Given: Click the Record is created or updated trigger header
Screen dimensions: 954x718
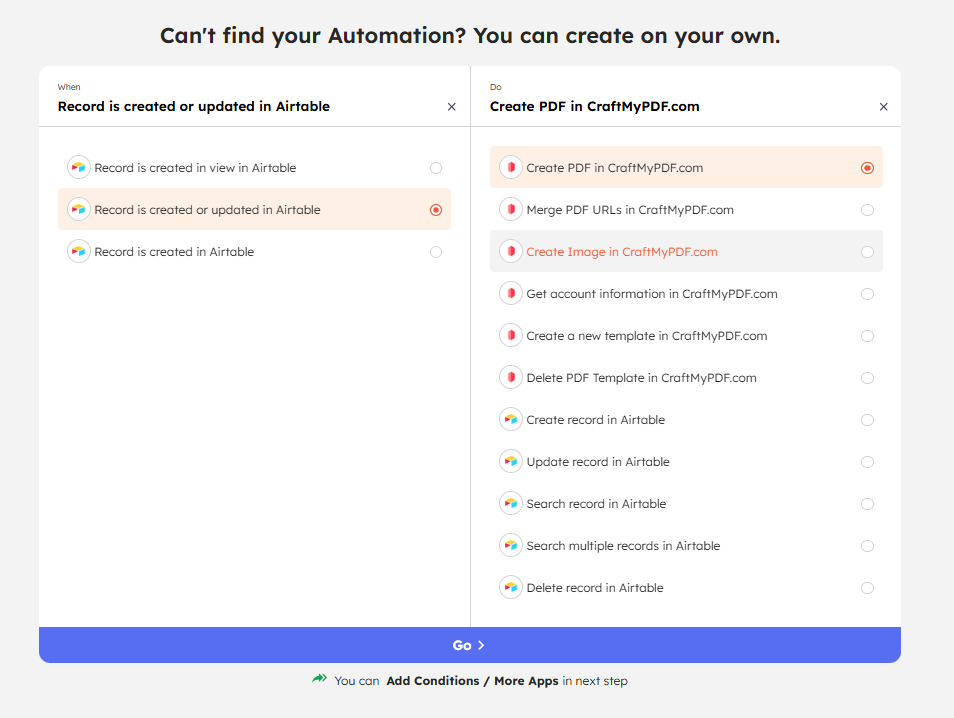Looking at the screenshot, I should click(x=193, y=106).
